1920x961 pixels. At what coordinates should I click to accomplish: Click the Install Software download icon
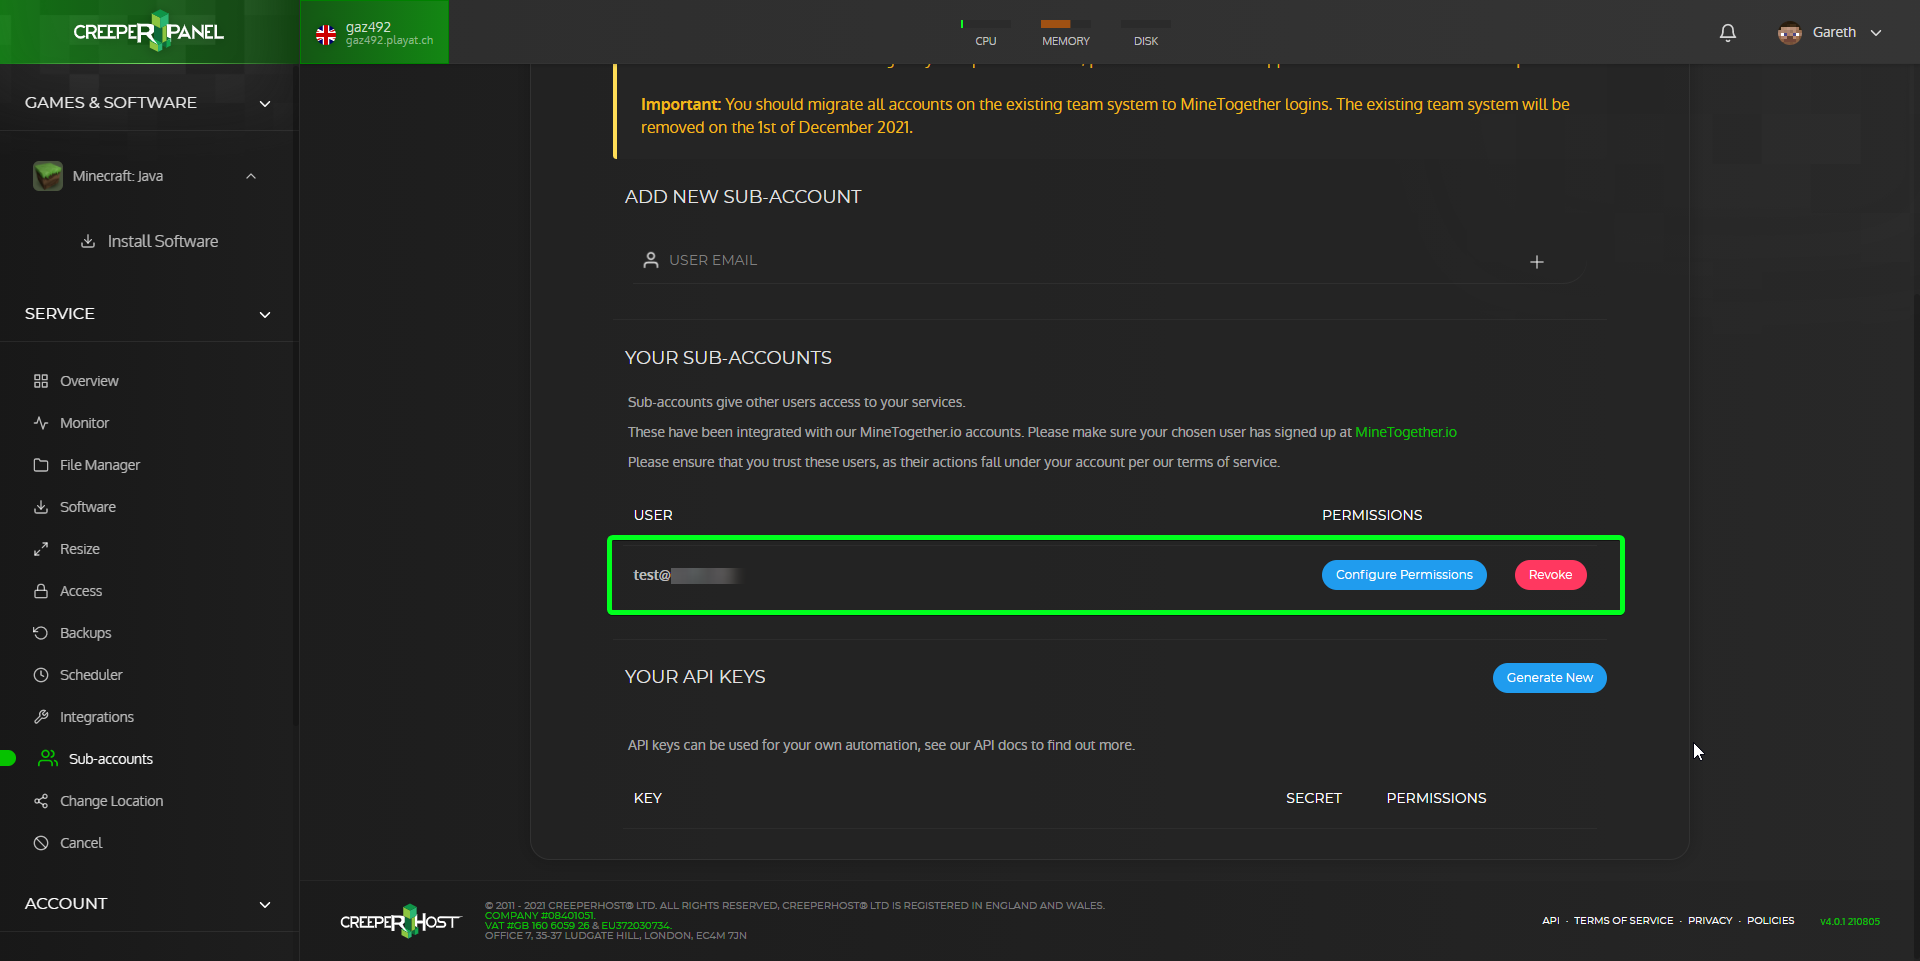88,241
